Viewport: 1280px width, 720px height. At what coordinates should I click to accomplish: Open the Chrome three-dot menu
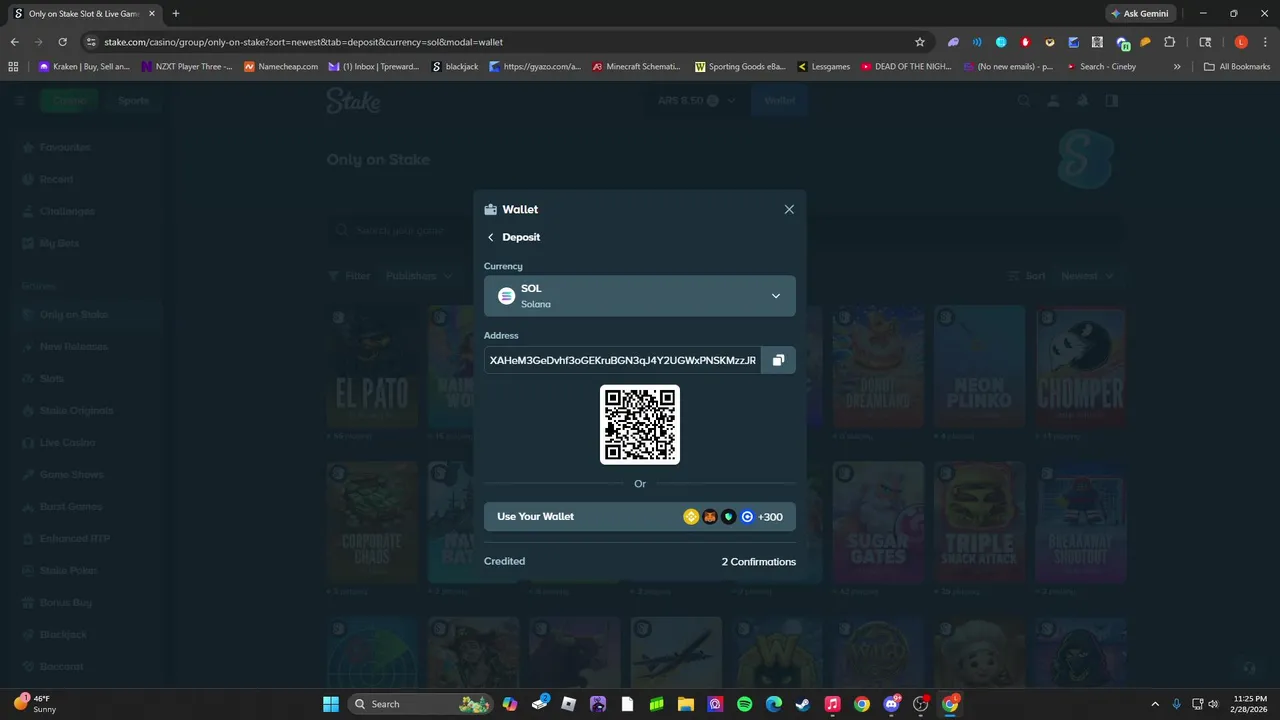(x=1265, y=42)
